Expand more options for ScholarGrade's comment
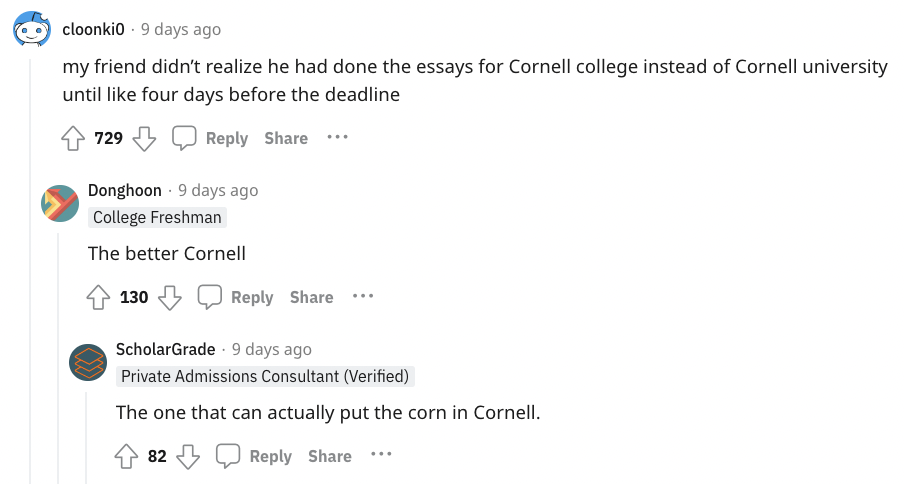 [x=381, y=455]
